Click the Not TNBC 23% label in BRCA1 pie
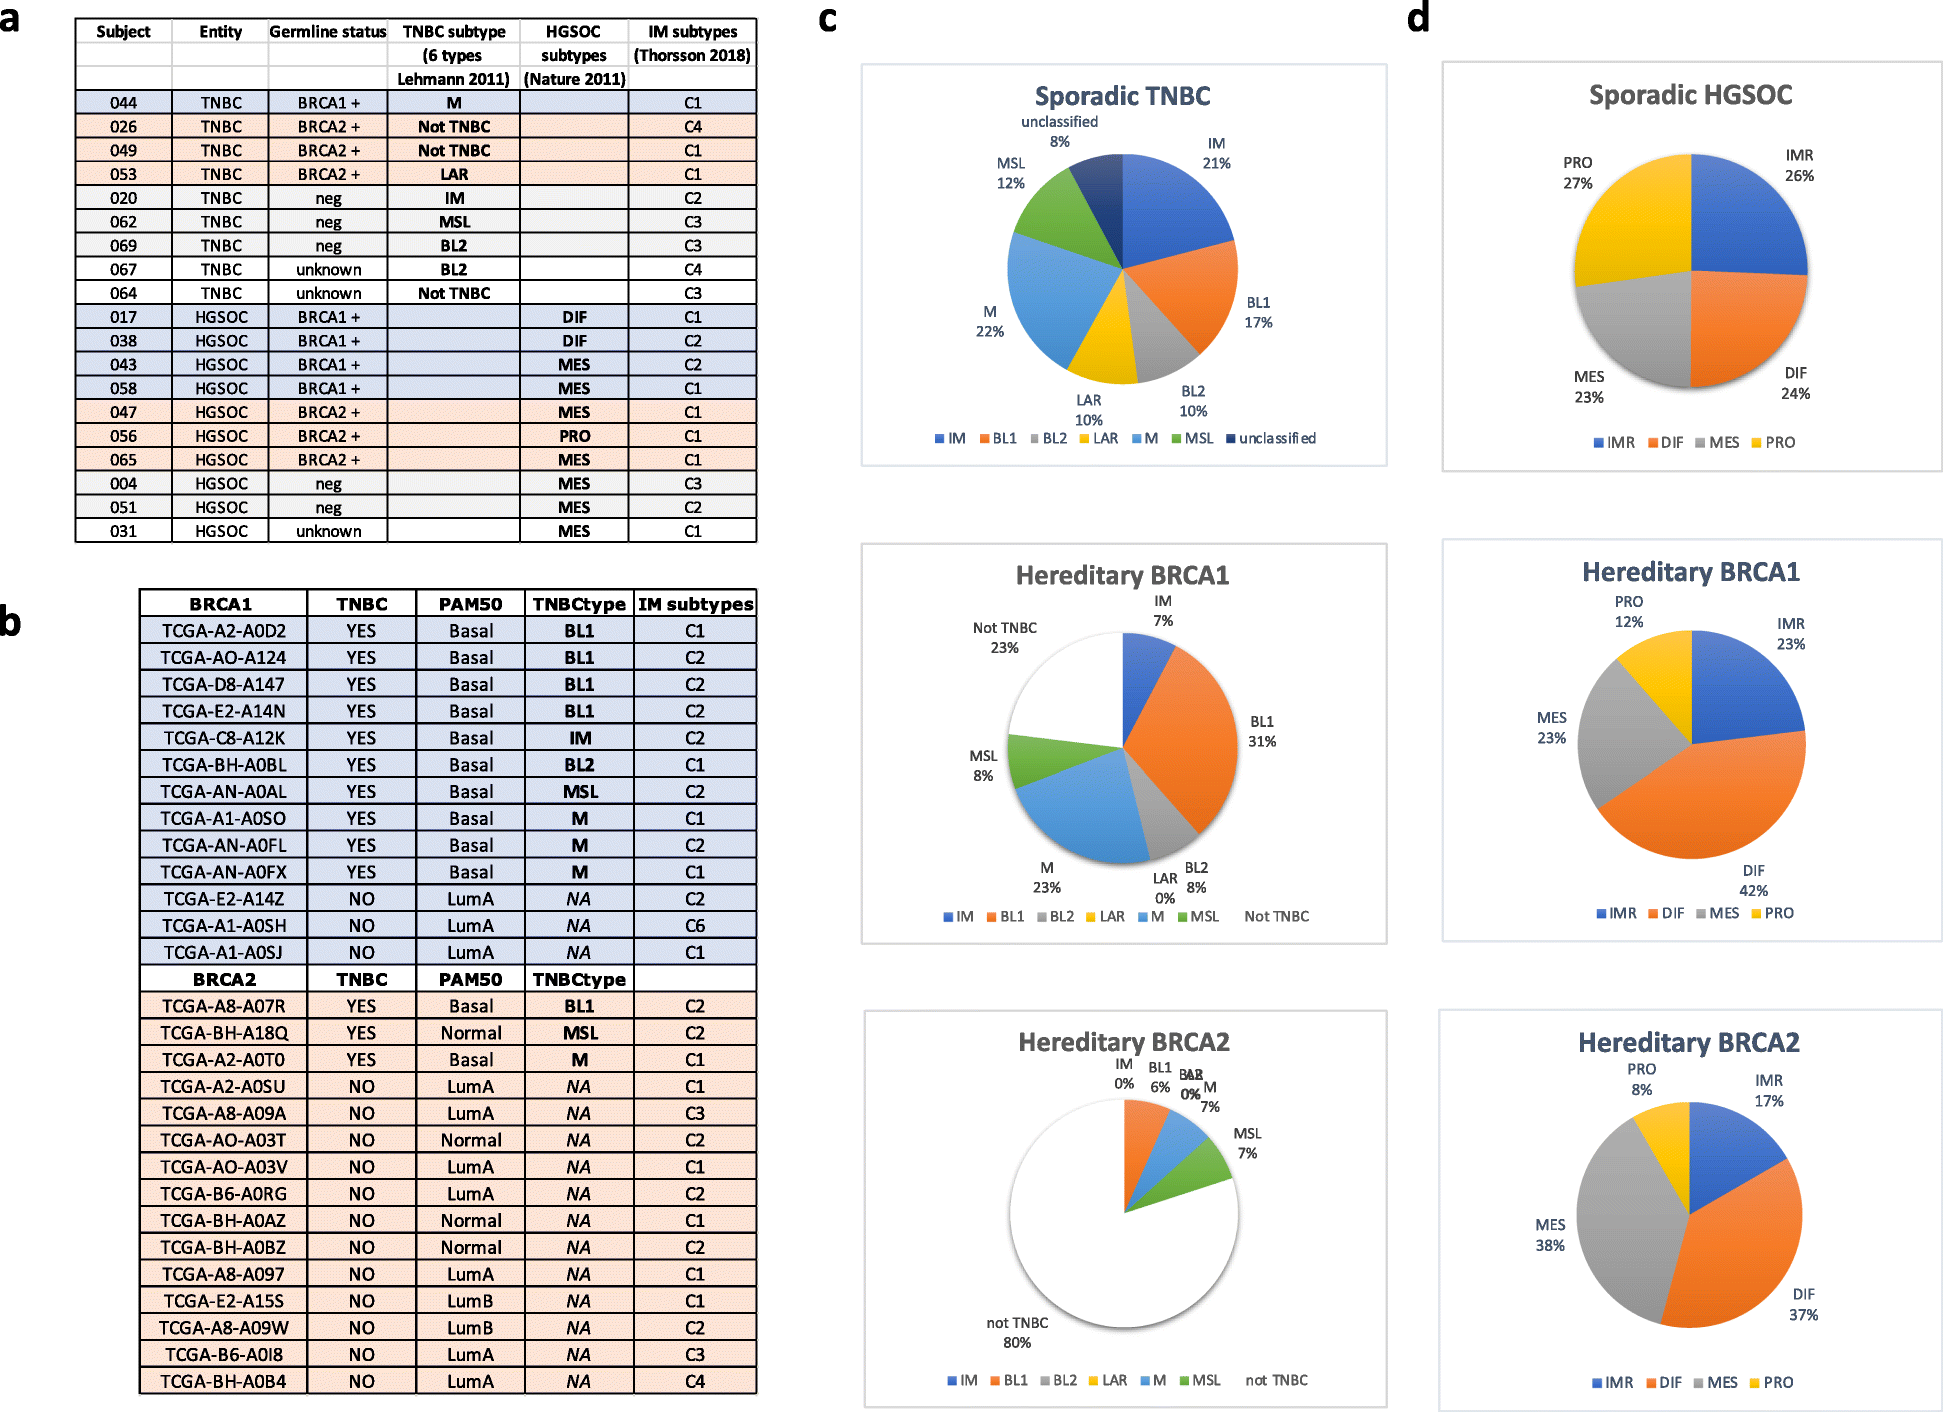 1004,638
